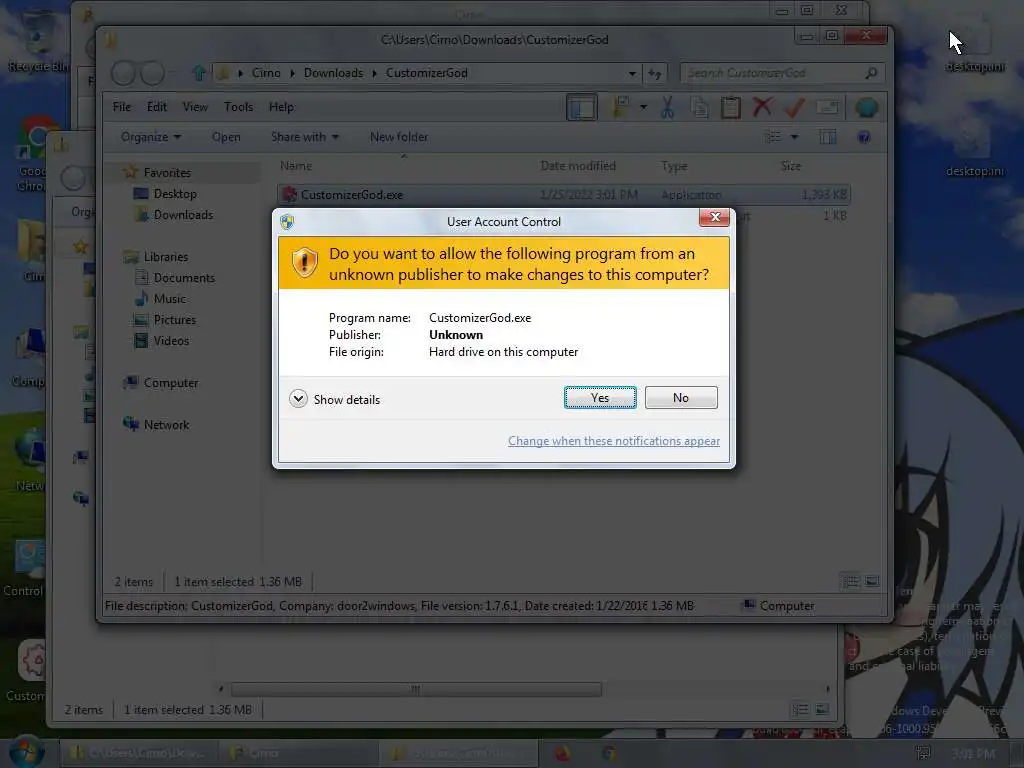This screenshot has height=768, width=1024.
Task: Click the Chrome taskbar icon
Action: (609, 754)
